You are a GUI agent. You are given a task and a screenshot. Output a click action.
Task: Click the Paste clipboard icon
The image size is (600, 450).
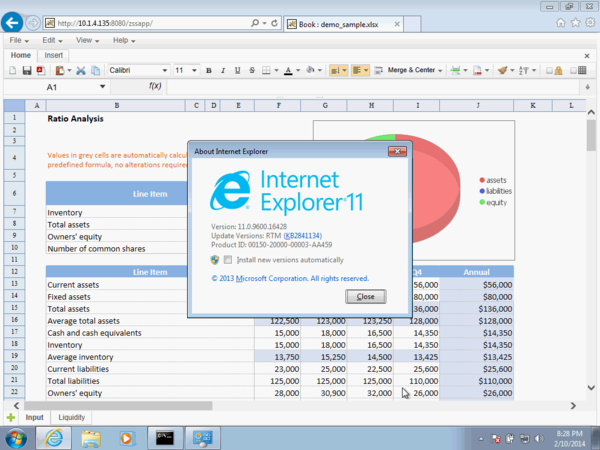tap(60, 70)
